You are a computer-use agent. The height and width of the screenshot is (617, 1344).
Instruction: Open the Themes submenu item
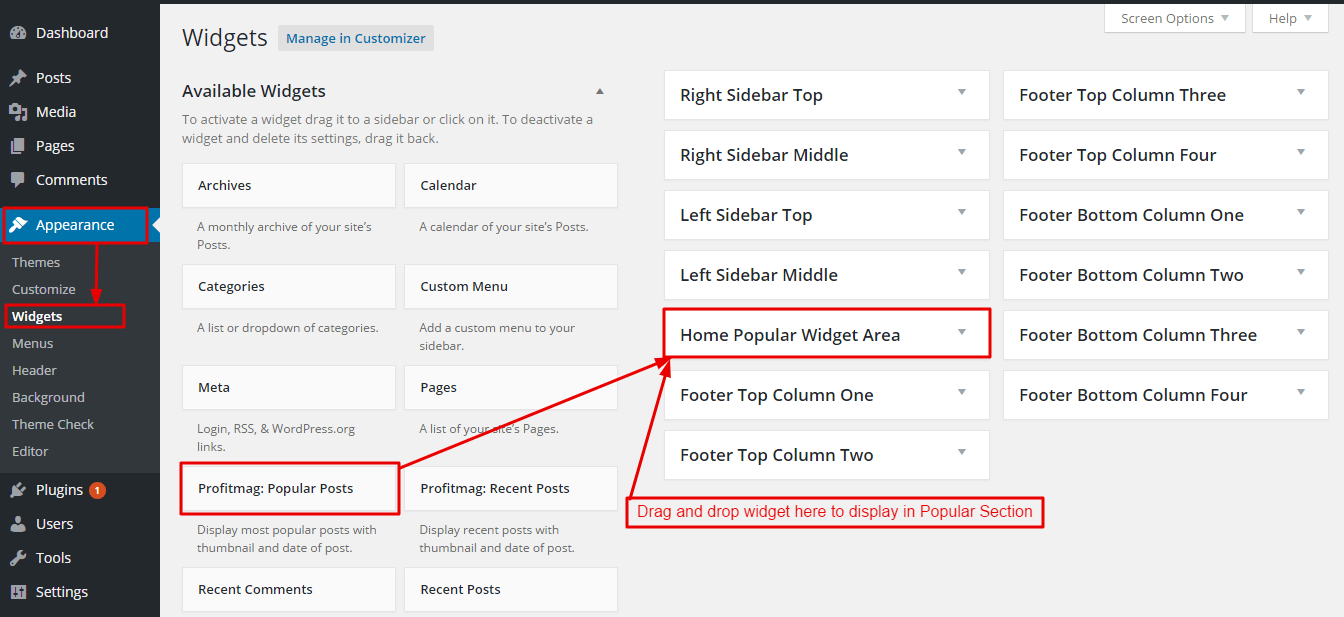pos(36,262)
